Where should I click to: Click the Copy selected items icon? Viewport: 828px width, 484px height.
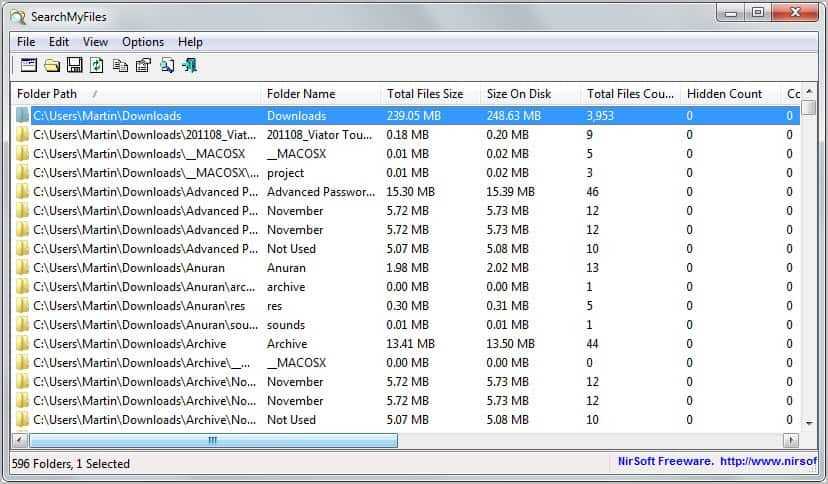[x=120, y=66]
